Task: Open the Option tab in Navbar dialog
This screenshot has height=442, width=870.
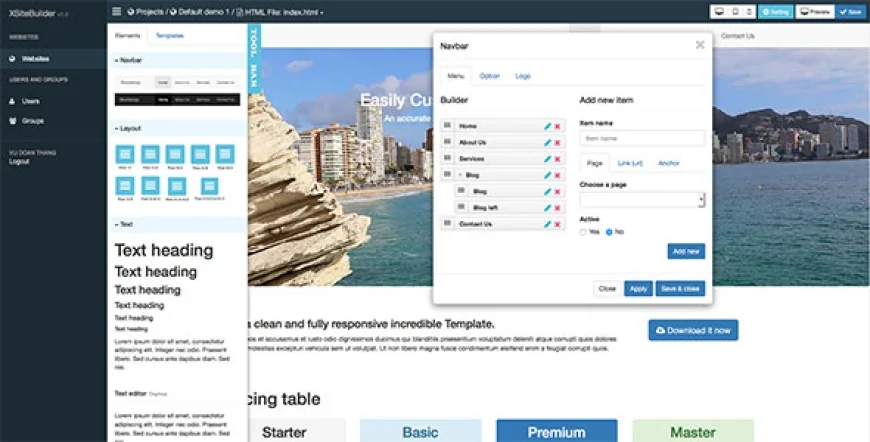Action: point(489,76)
